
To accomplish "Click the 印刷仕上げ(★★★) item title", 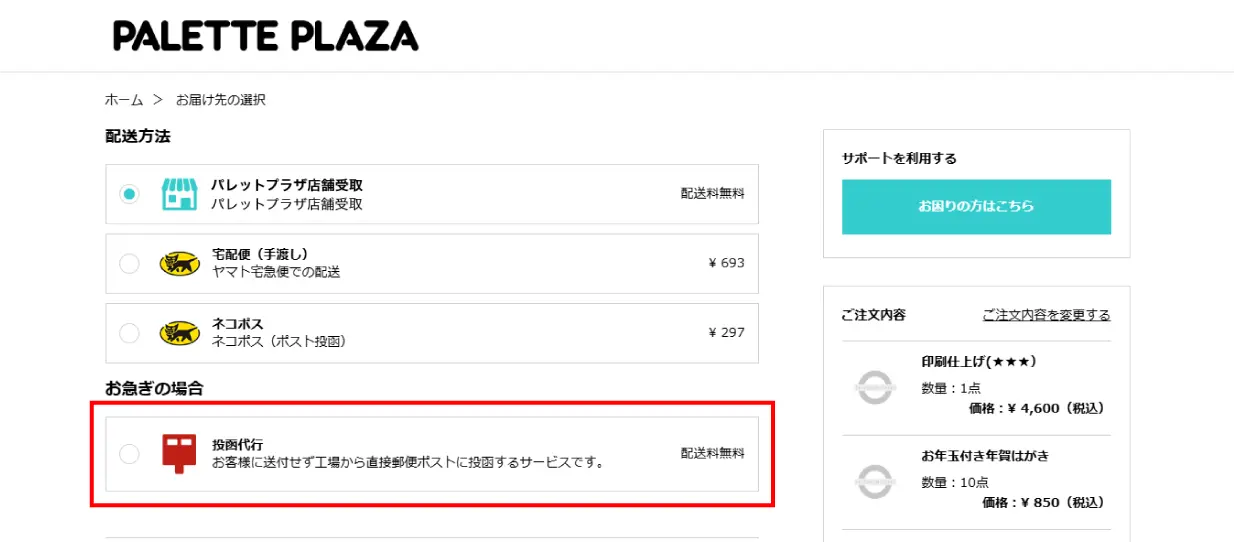I will pos(978,362).
